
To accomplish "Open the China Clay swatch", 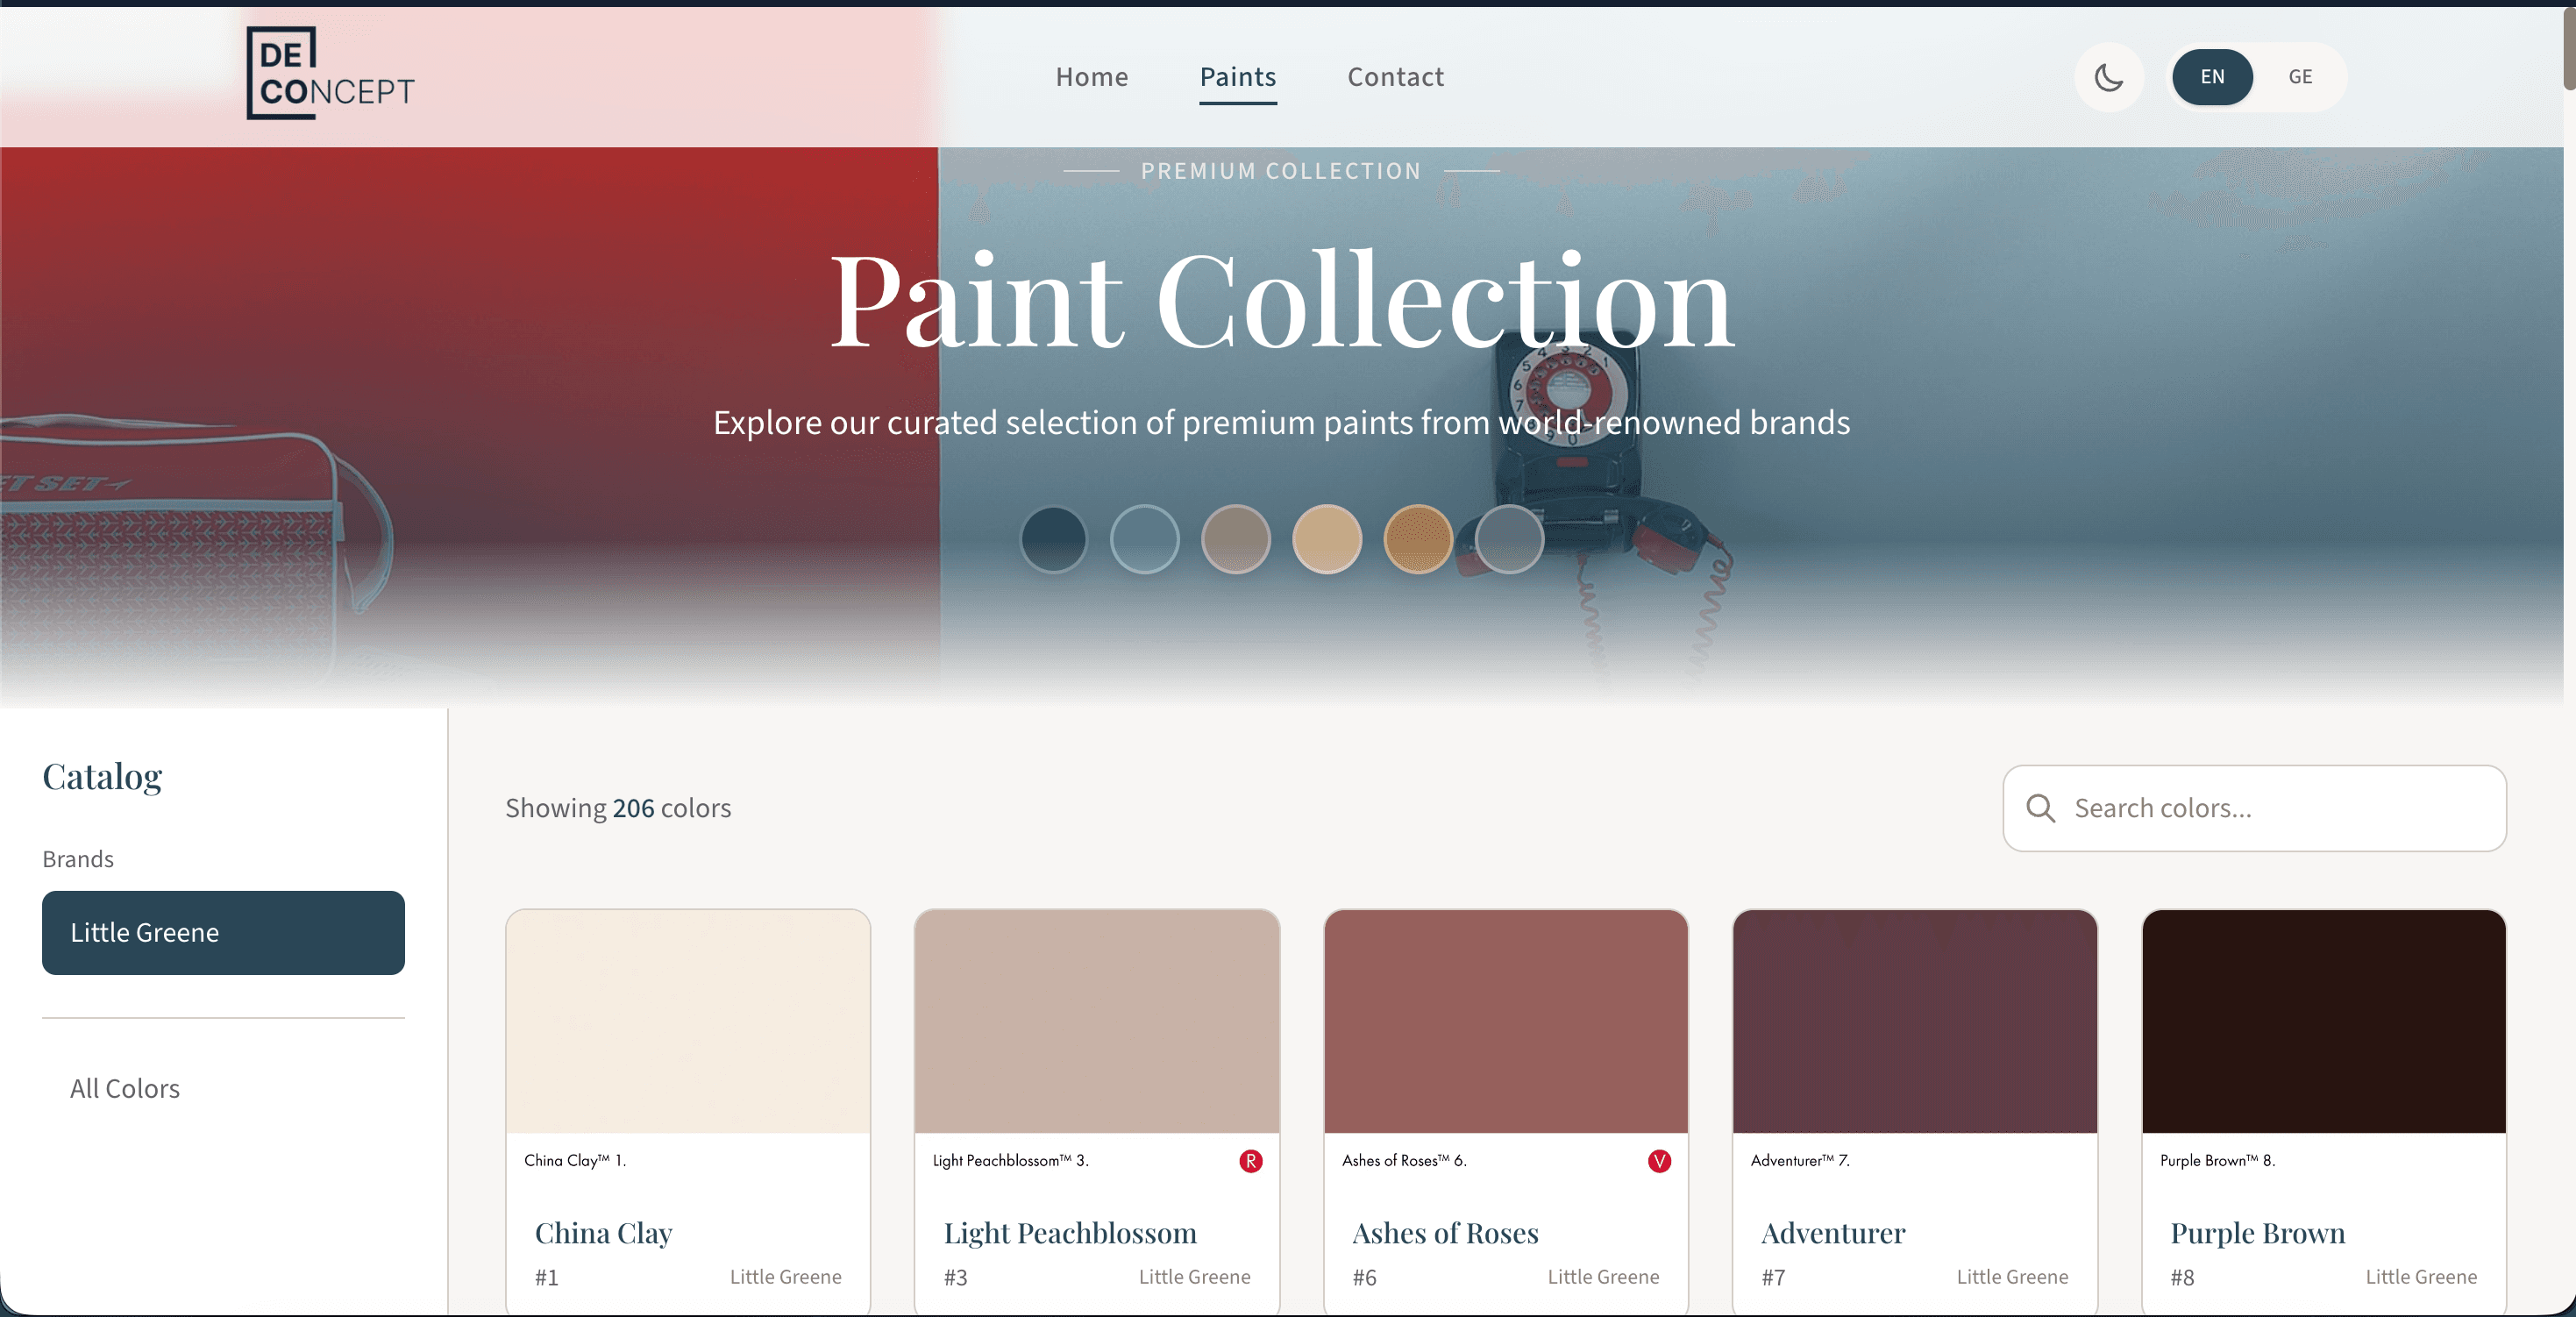I will [688, 1021].
